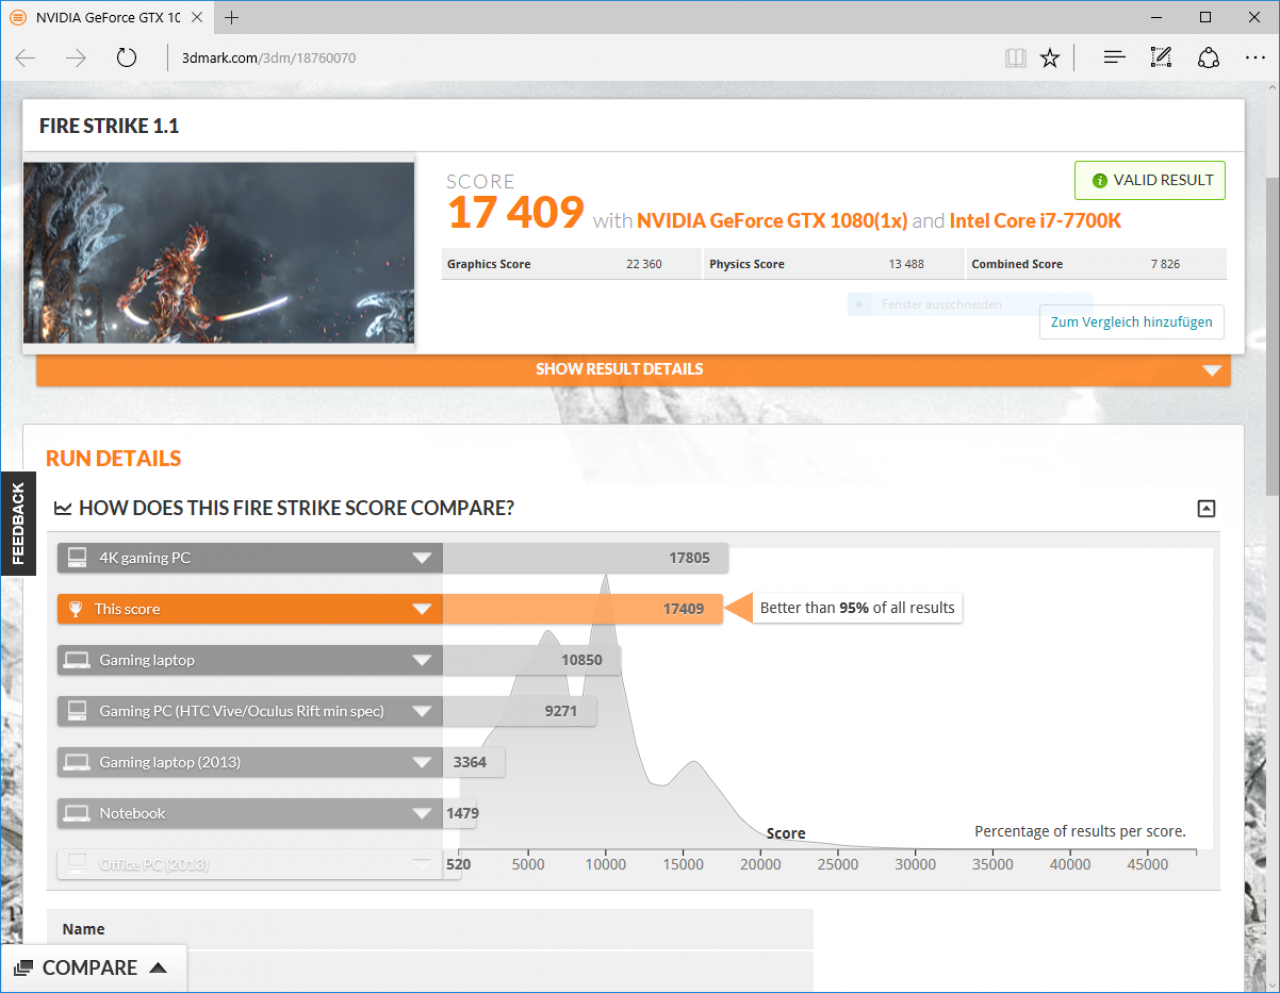
Task: Open the Edge More actions menu
Action: point(1255,58)
